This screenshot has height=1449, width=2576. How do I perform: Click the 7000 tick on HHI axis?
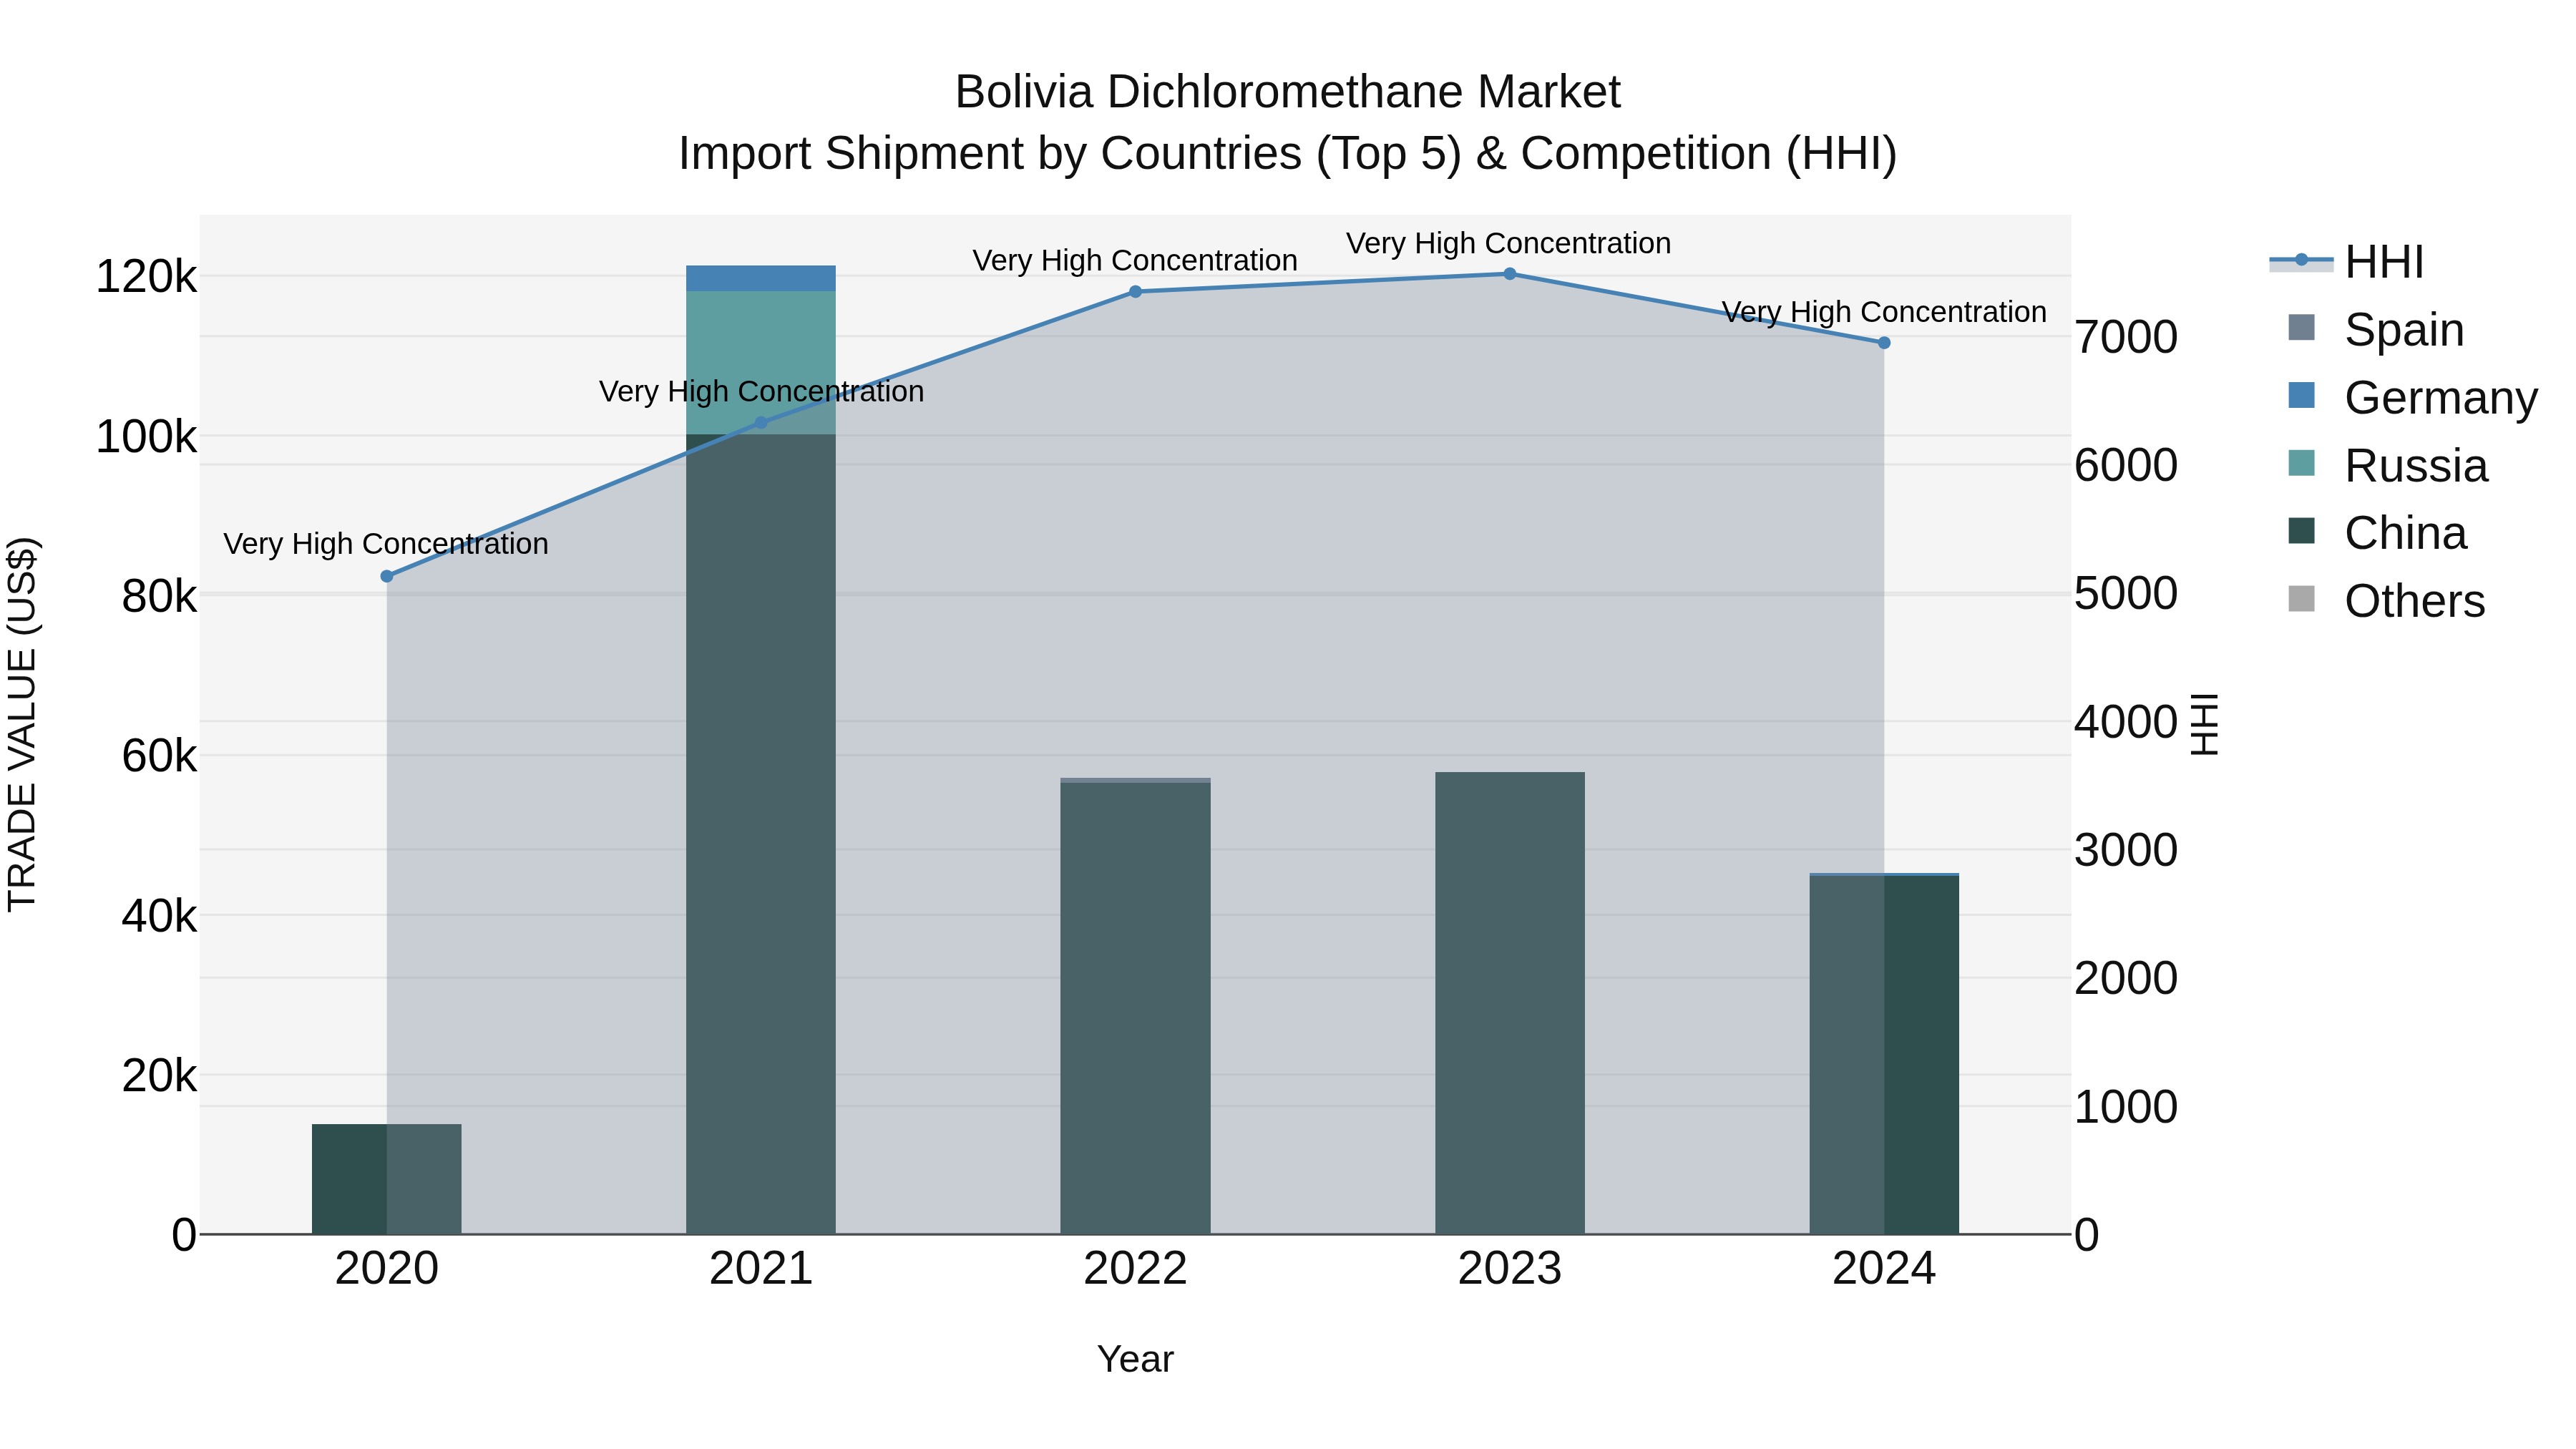click(2126, 337)
